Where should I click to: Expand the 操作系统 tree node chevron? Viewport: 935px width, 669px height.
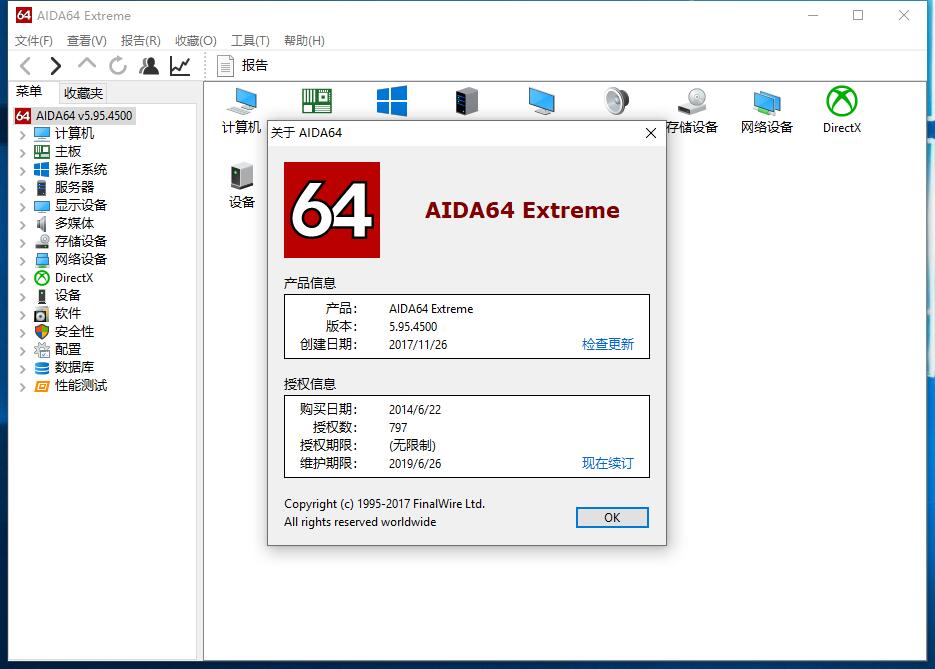[22, 171]
